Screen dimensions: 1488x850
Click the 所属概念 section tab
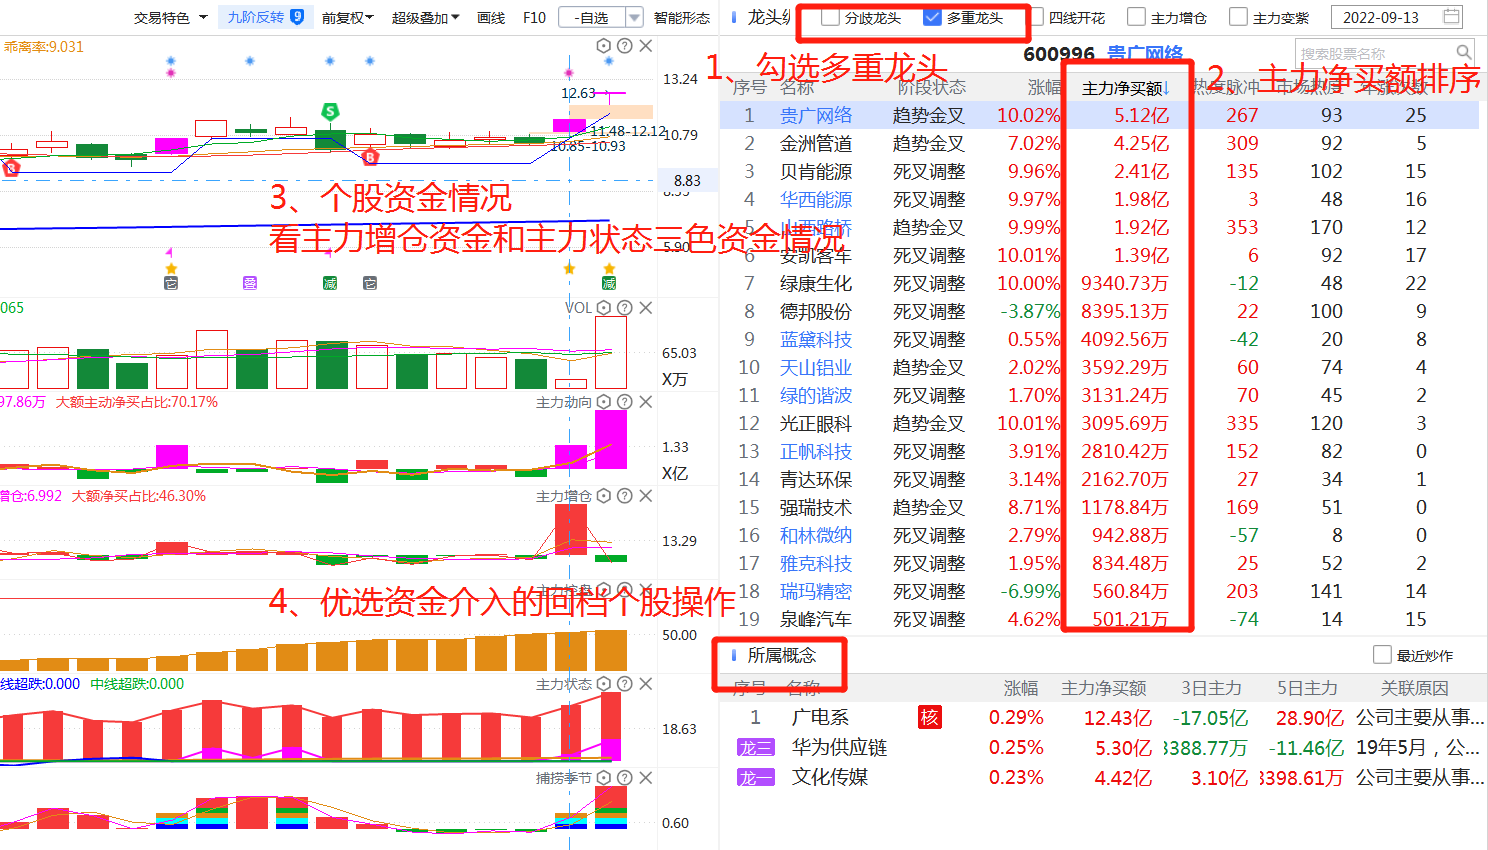tap(782, 655)
